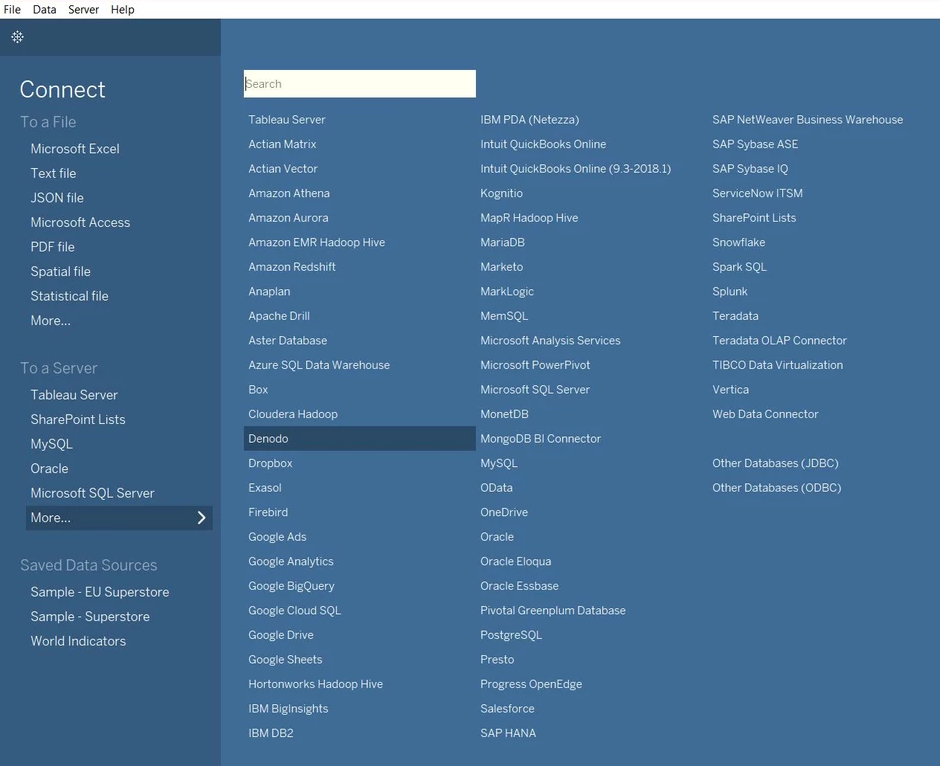Image resolution: width=940 pixels, height=766 pixels.
Task: Choose Intuit QuickBooks Online (9.3-2018.1)
Action: (x=576, y=169)
